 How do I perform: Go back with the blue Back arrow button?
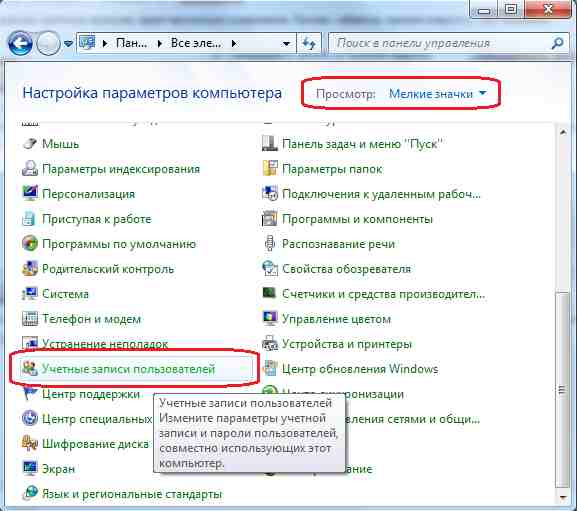coord(20,43)
